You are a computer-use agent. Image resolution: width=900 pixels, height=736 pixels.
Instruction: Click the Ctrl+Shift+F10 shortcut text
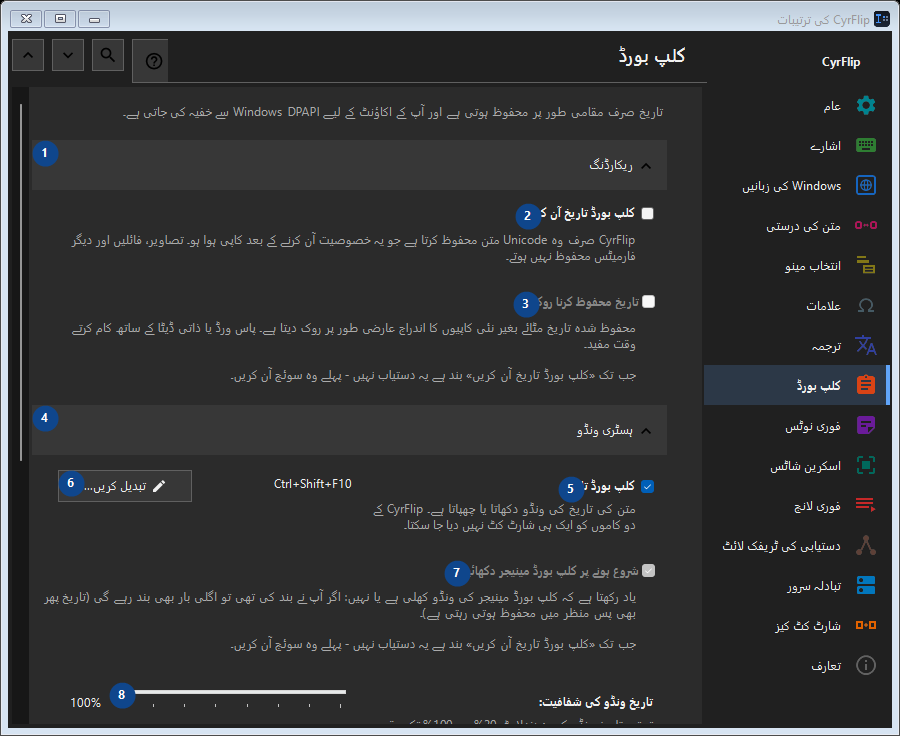point(313,484)
